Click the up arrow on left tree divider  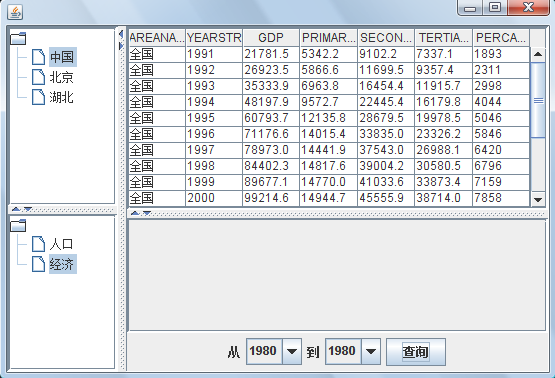click(x=16, y=210)
